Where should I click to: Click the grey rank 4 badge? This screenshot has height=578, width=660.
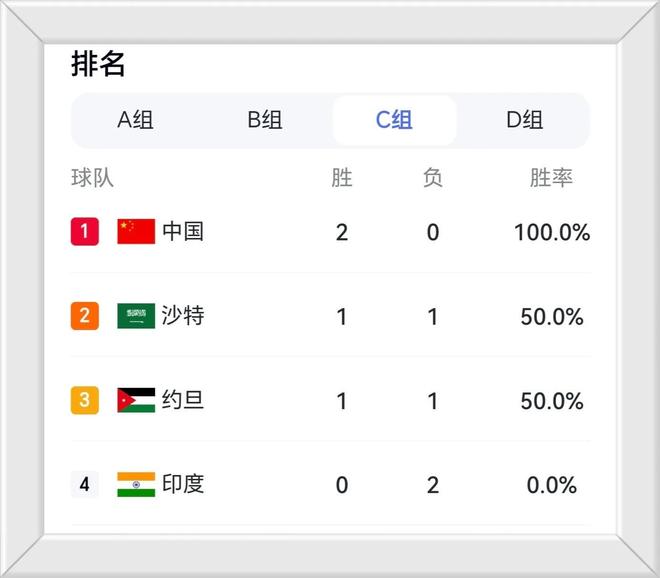point(85,484)
